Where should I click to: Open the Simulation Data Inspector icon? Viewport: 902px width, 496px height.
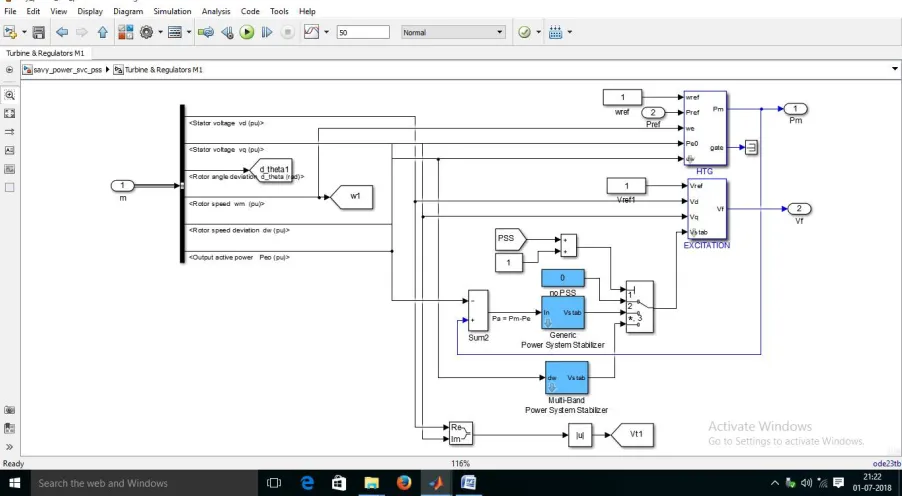click(x=311, y=32)
